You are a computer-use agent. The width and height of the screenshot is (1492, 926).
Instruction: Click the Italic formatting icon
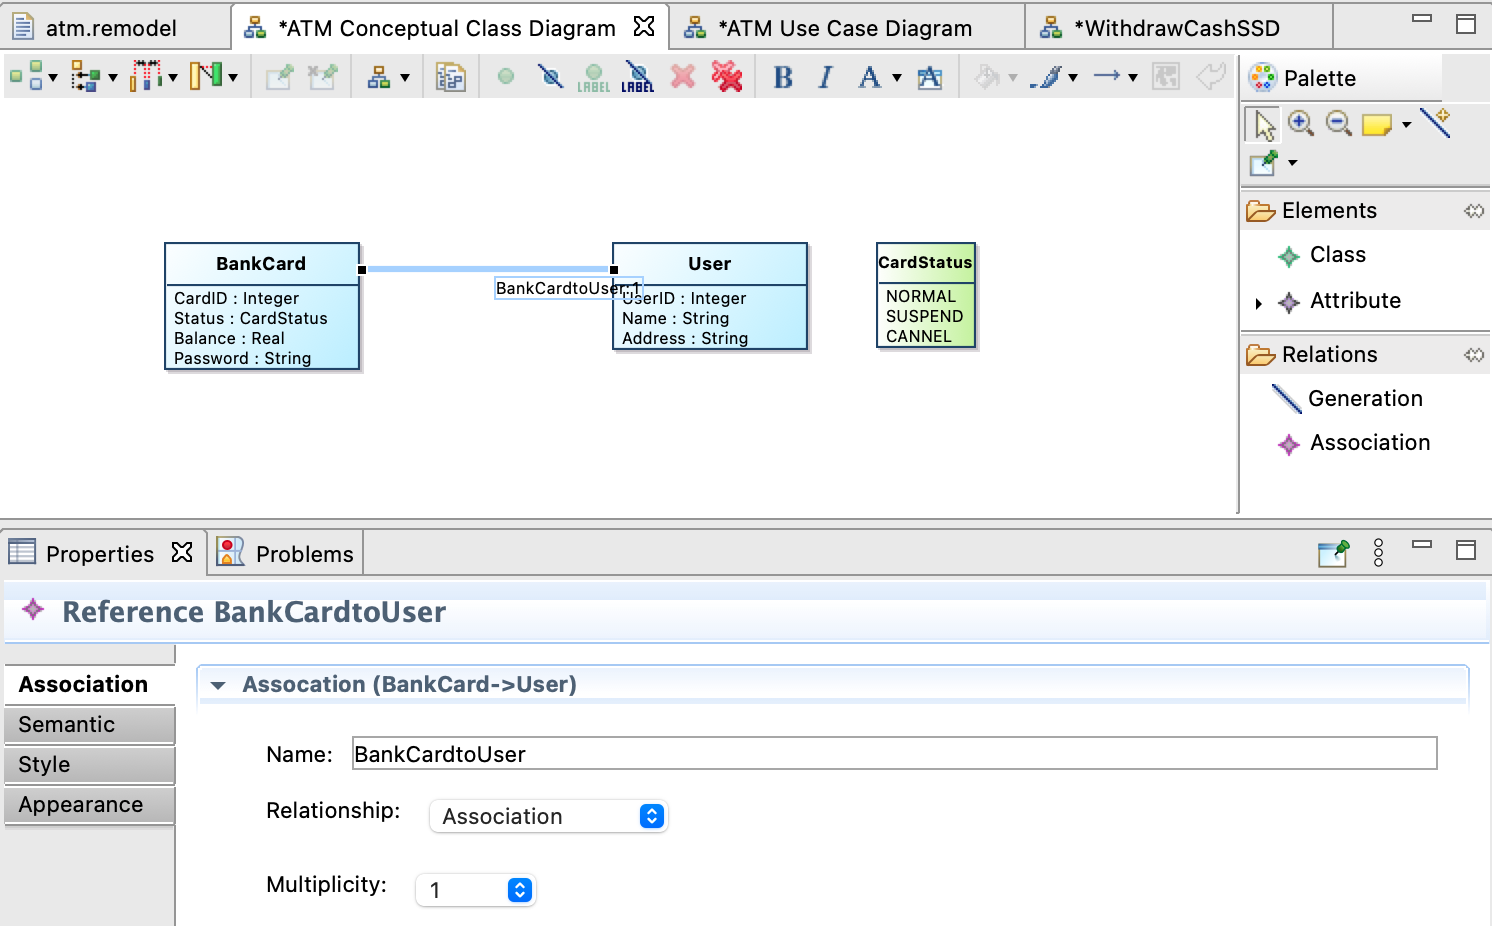click(825, 77)
